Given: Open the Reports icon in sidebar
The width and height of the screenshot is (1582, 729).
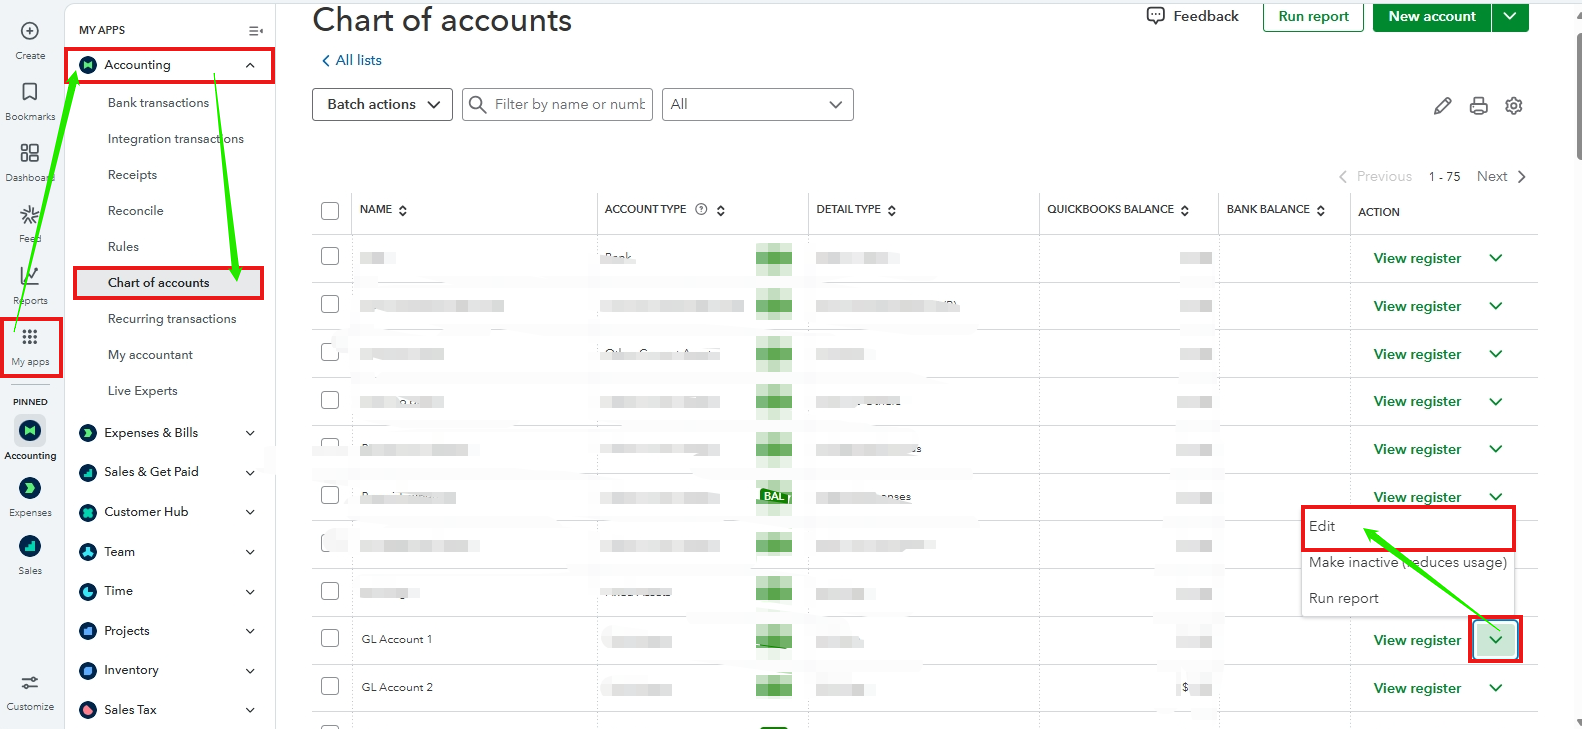Looking at the screenshot, I should (30, 276).
